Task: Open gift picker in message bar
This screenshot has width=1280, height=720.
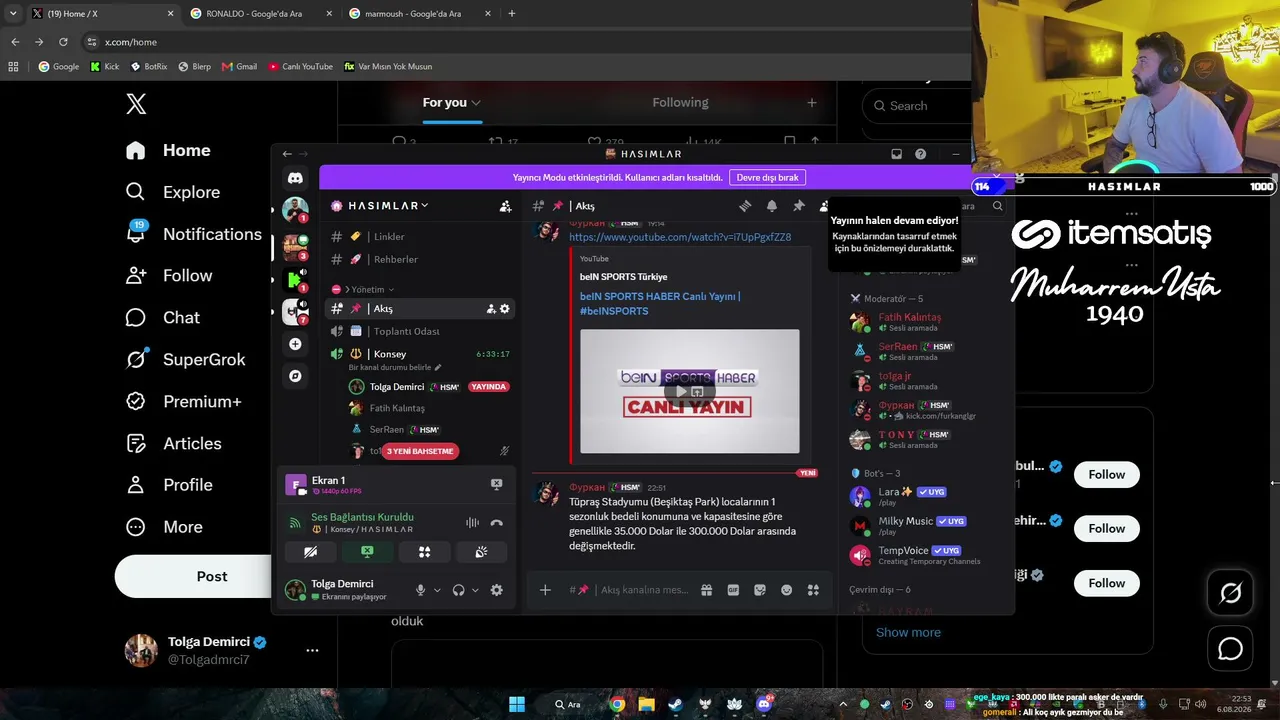Action: click(706, 590)
